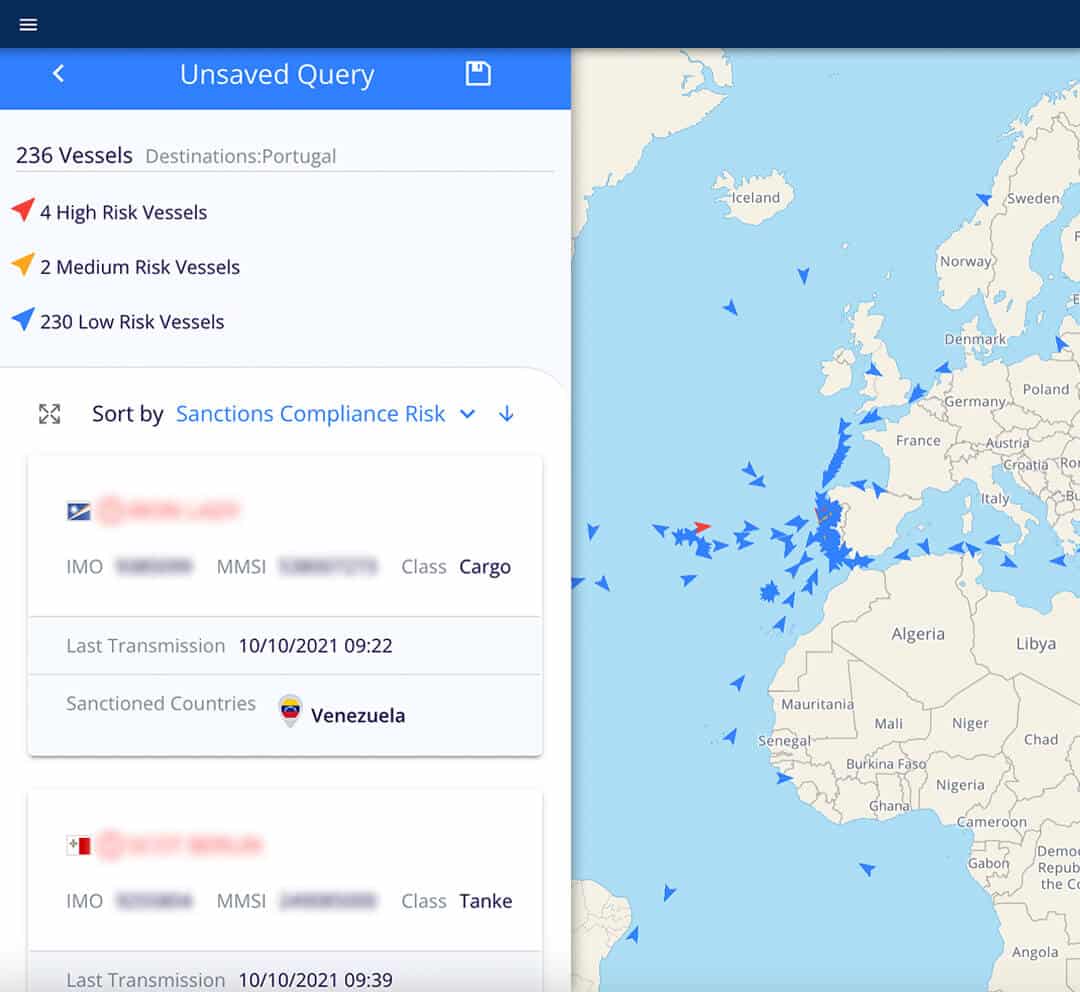Filter by 4 High Risk Vessels

pyautogui.click(x=123, y=212)
